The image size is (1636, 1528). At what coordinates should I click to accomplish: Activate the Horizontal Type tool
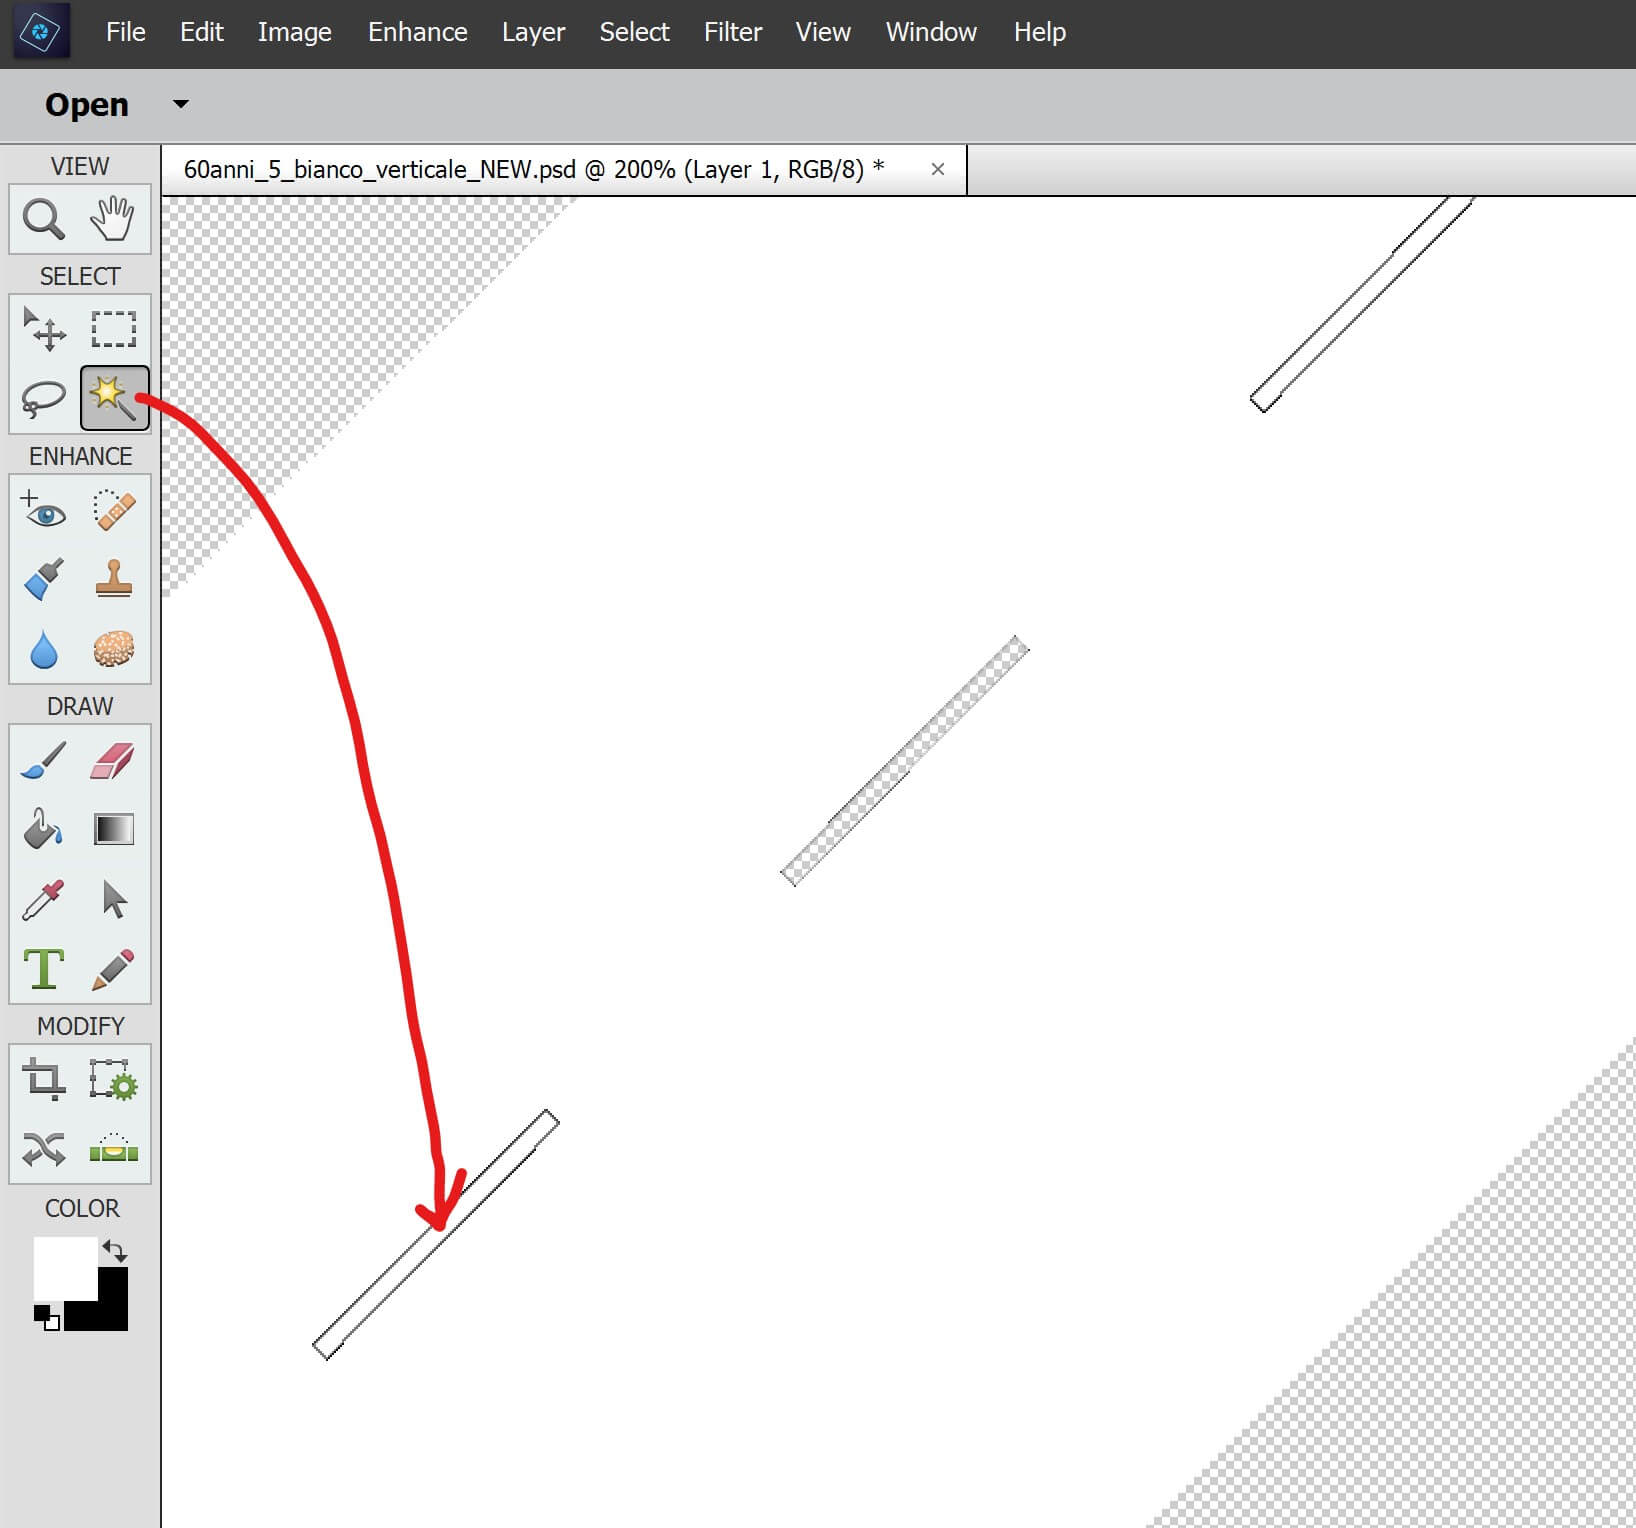(44, 969)
